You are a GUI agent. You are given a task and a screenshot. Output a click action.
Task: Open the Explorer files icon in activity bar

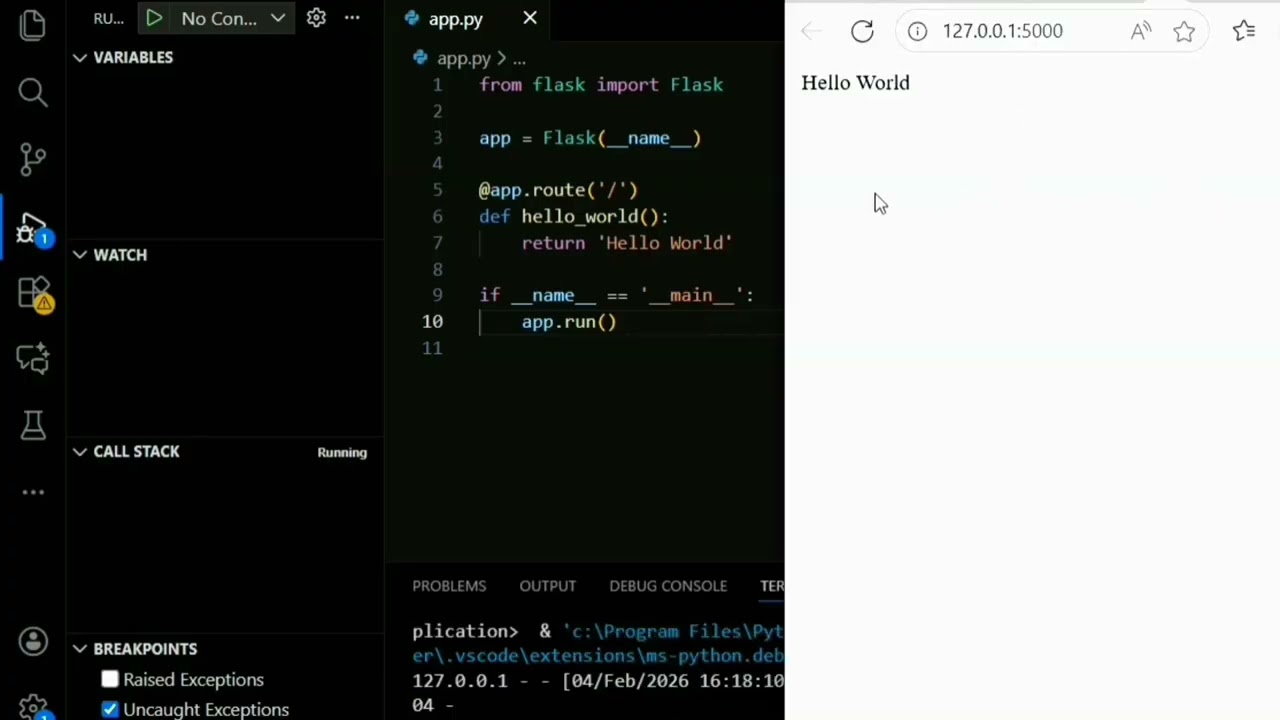33,25
